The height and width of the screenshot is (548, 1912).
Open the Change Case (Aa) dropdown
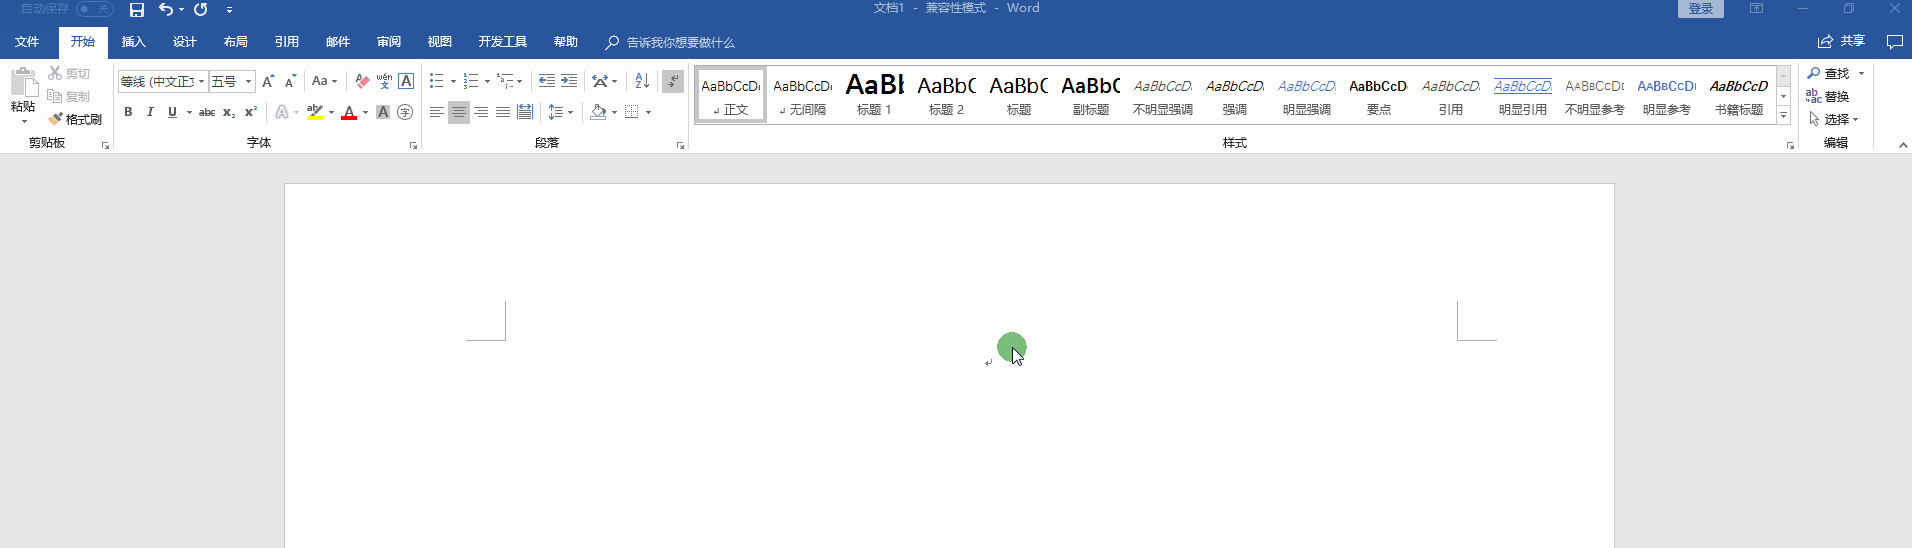click(x=324, y=81)
